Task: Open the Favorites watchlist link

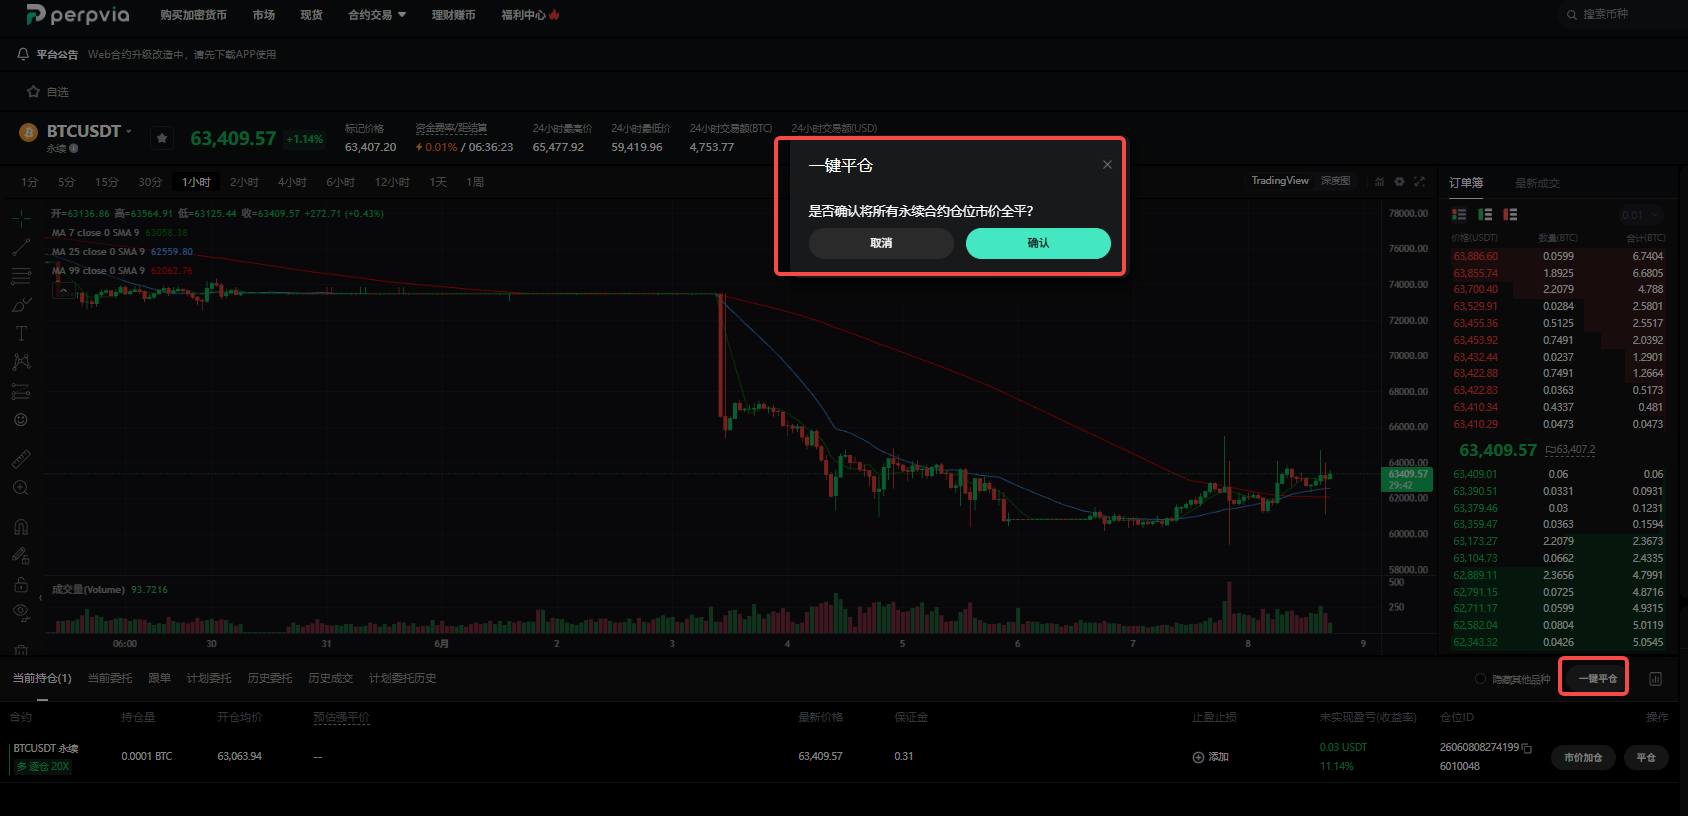Action: click(48, 92)
